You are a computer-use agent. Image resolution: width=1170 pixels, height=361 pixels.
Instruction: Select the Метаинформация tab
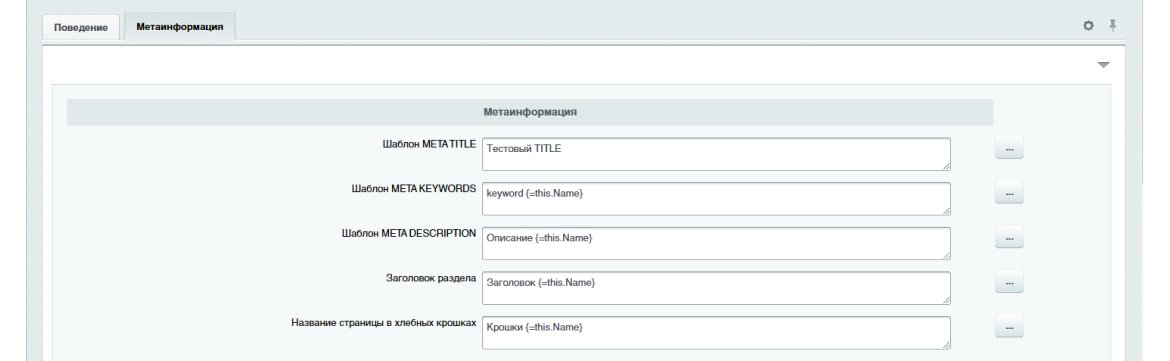pyautogui.click(x=180, y=26)
